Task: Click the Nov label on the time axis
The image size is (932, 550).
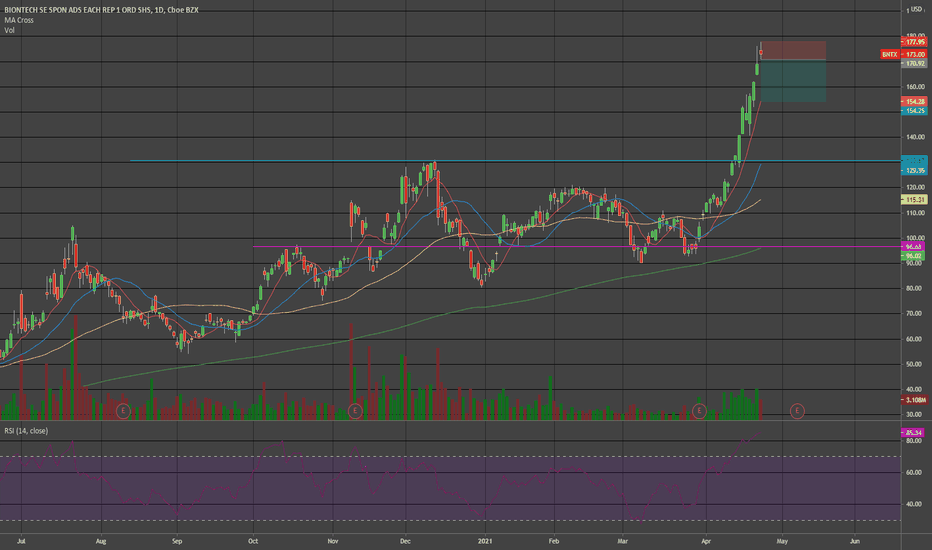Action: click(333, 542)
